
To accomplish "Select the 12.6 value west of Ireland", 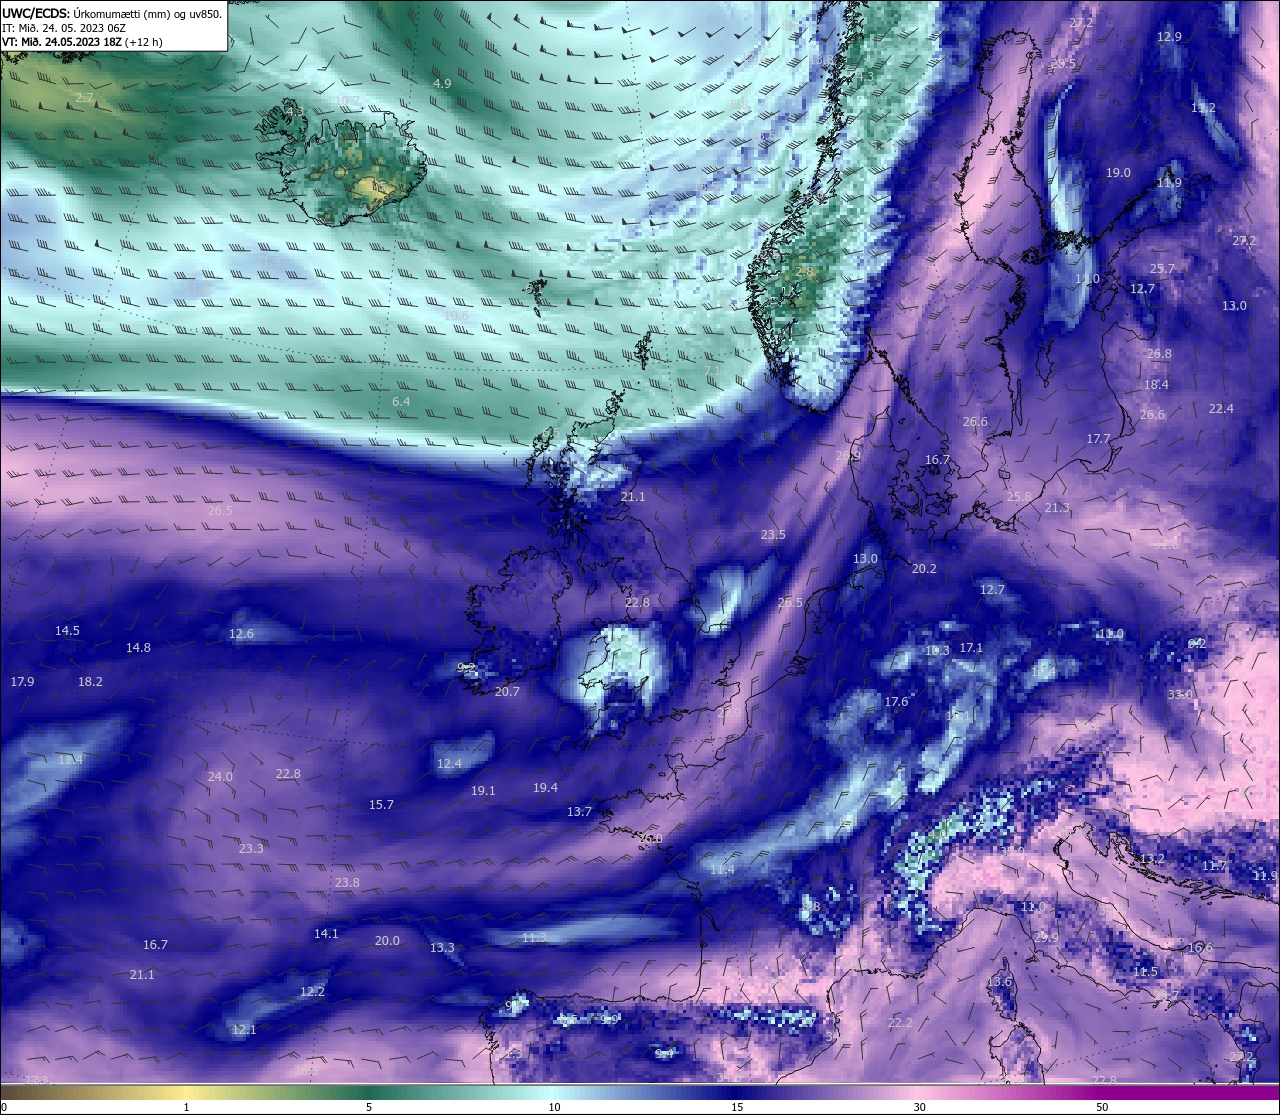I will (x=241, y=634).
